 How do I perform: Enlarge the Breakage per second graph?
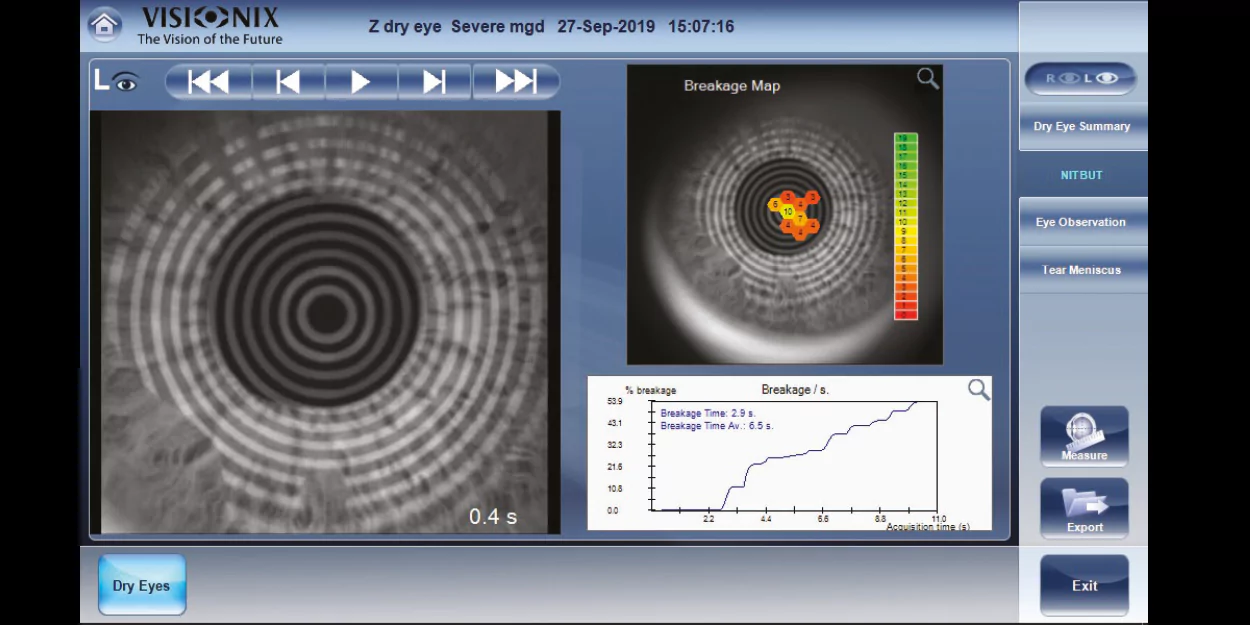tap(978, 390)
